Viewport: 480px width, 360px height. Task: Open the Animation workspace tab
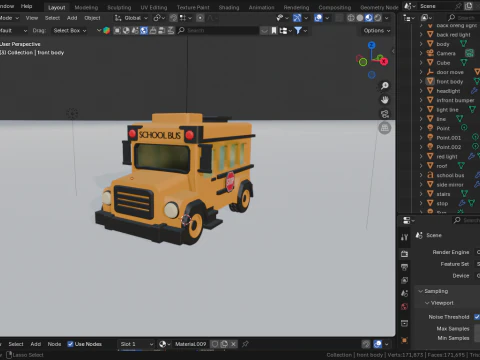pyautogui.click(x=261, y=7)
